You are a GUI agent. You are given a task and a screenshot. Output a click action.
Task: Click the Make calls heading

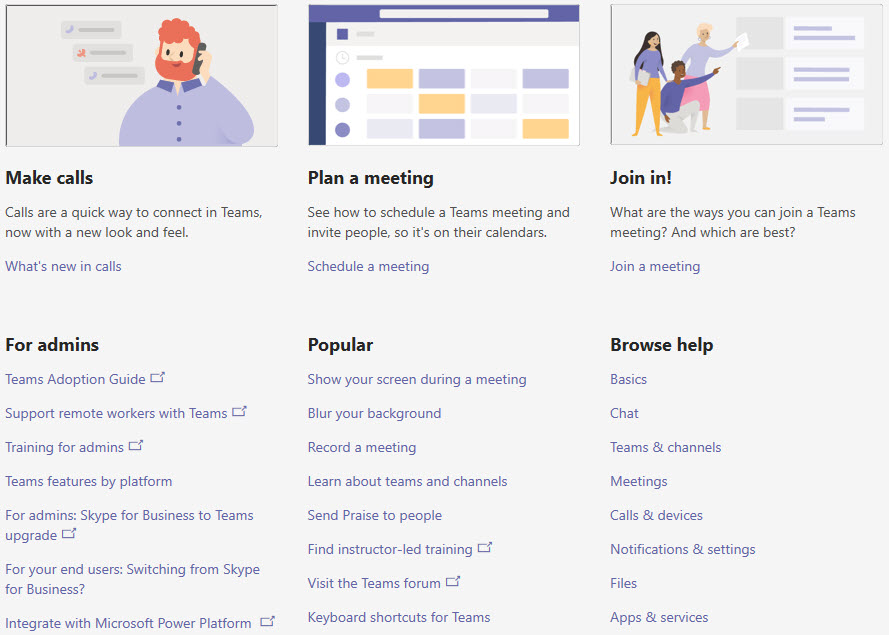pos(49,178)
